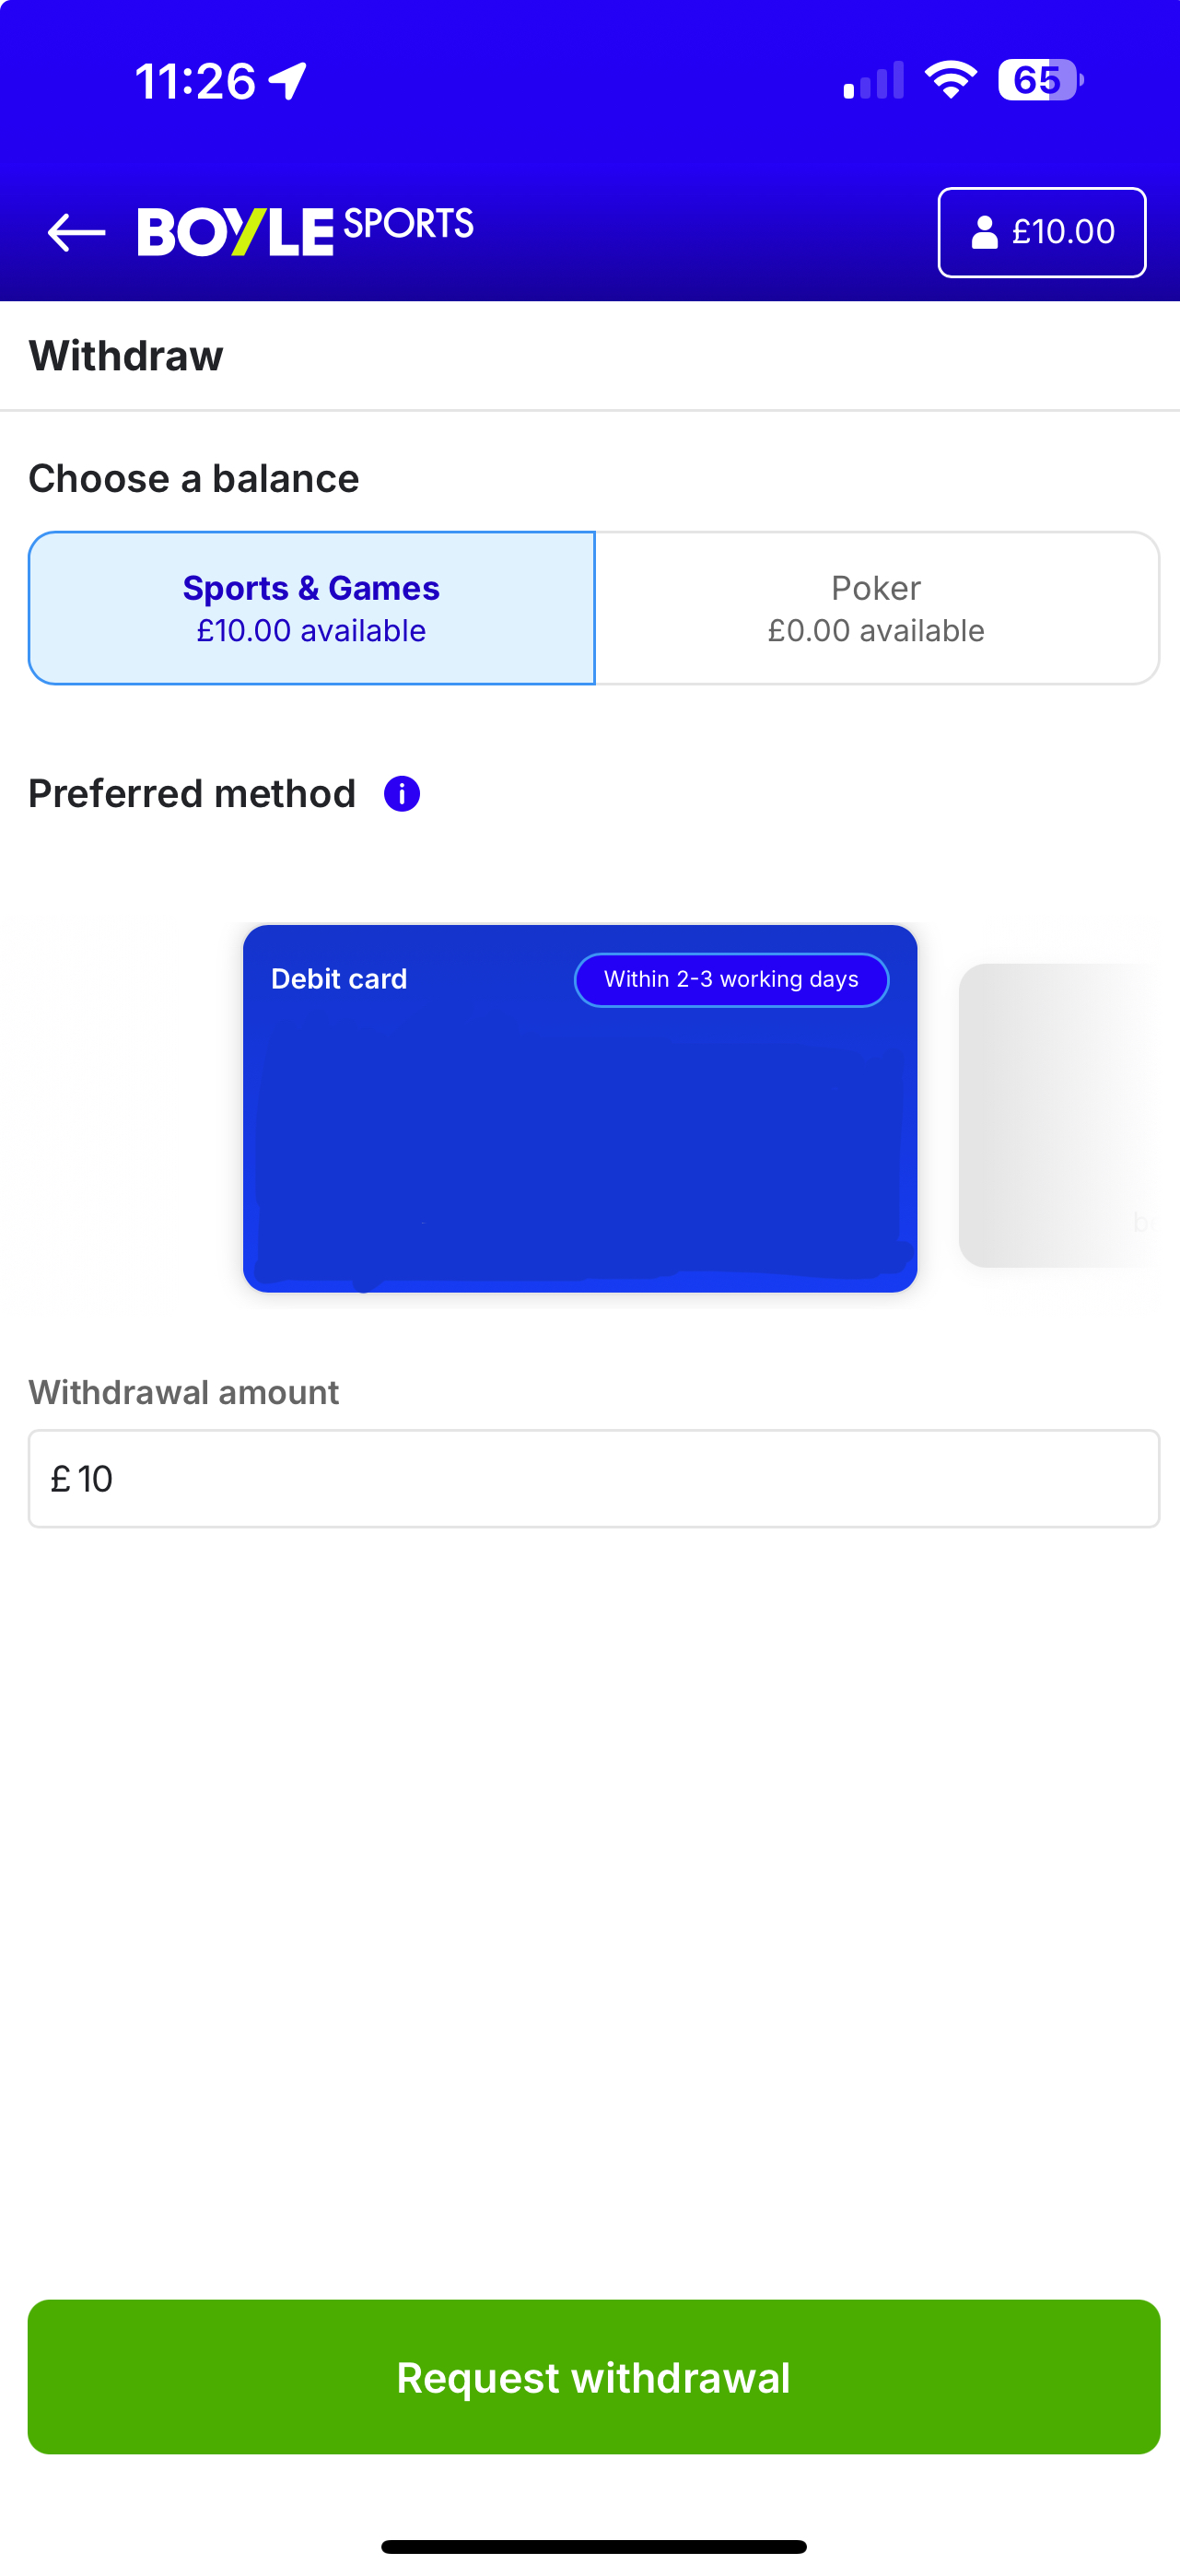Focus the Withdrawal amount field

pos(594,1478)
